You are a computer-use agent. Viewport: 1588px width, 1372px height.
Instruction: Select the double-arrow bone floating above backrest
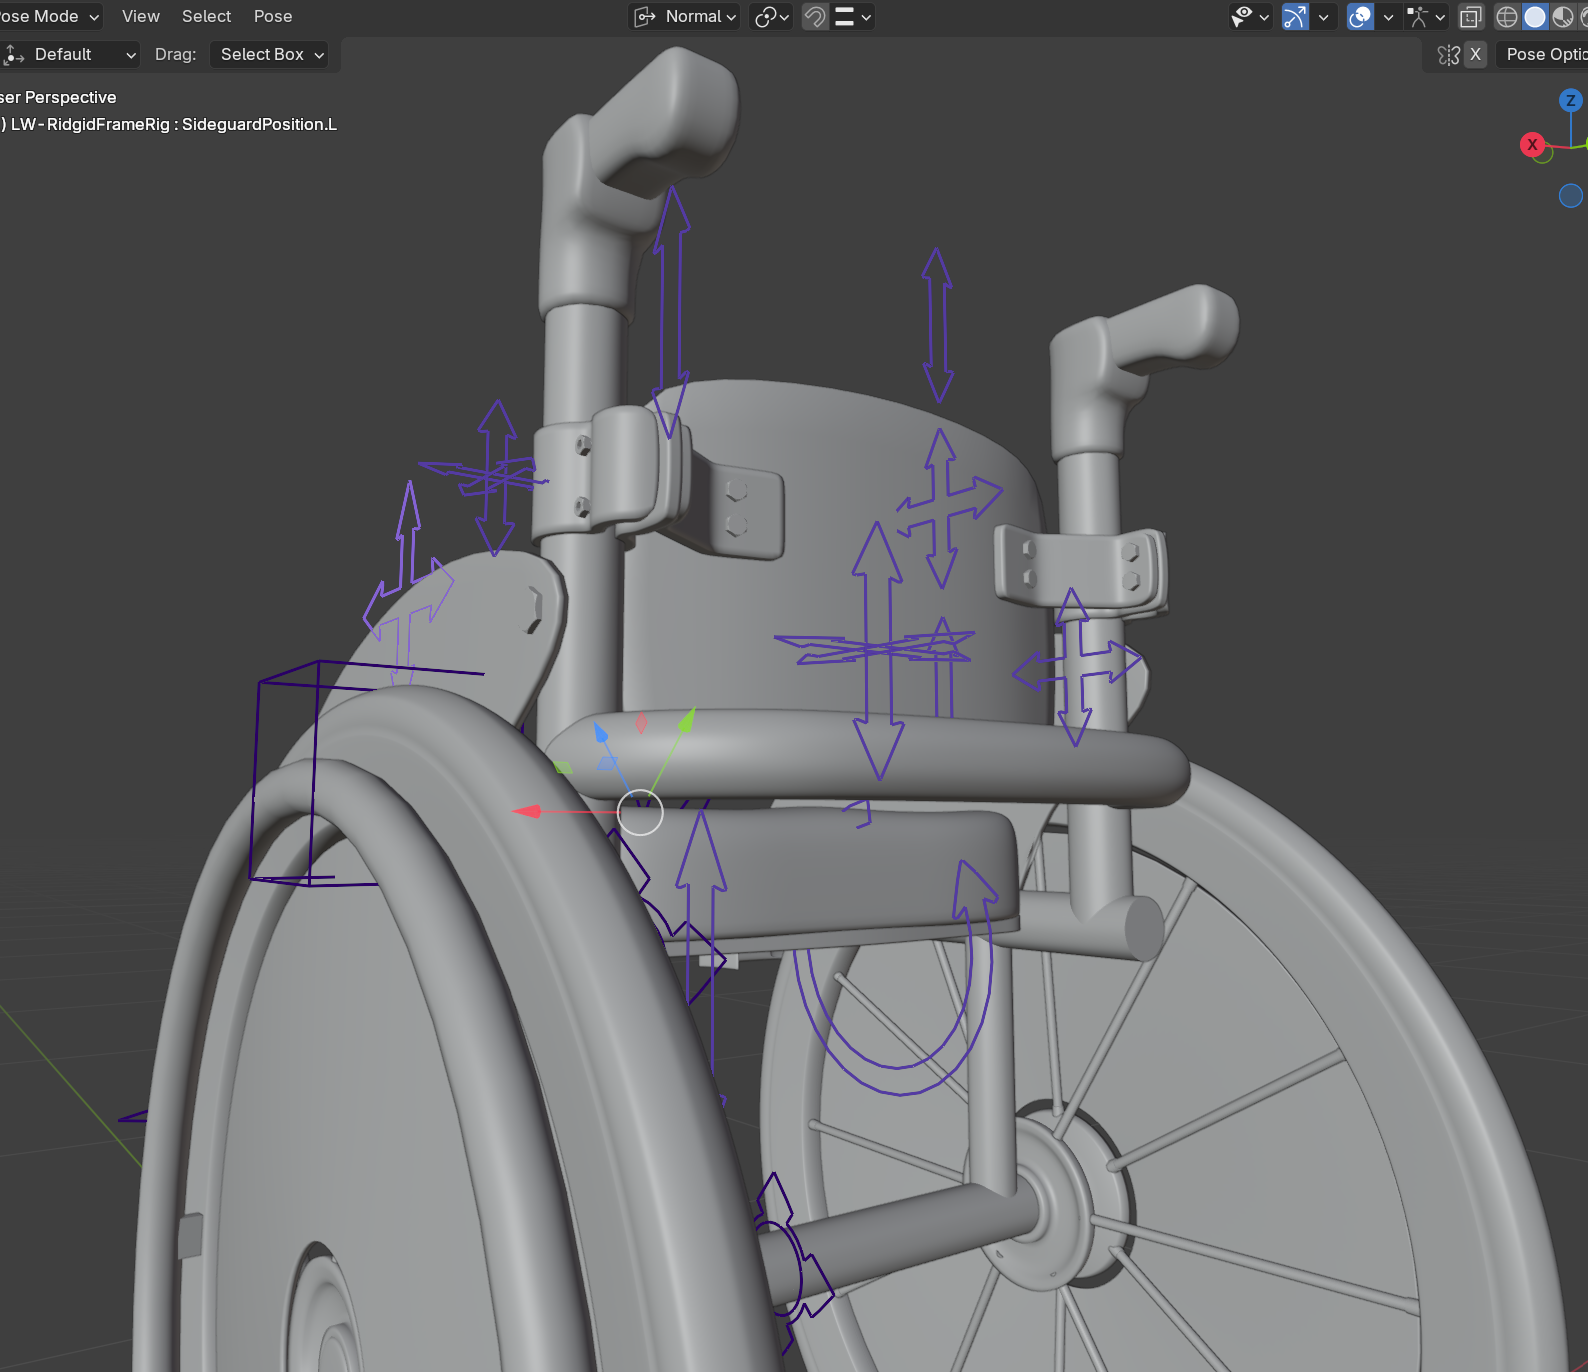click(x=937, y=325)
